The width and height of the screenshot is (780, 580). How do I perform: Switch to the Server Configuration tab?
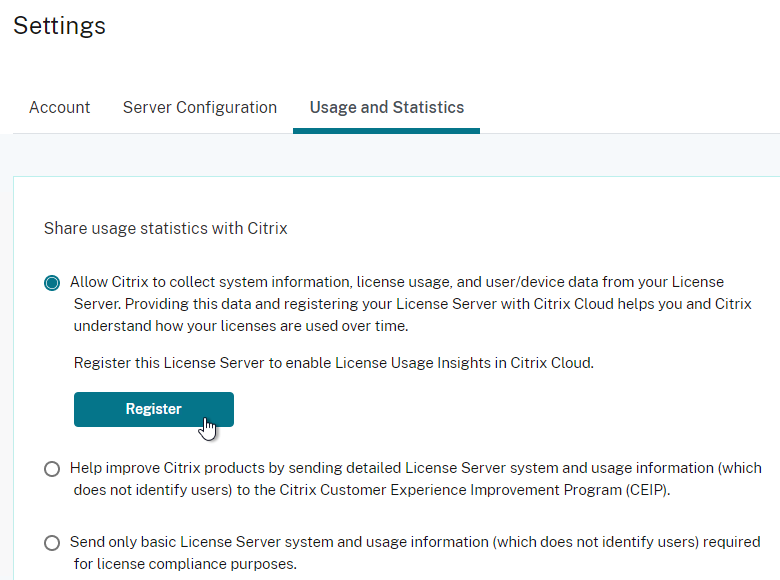(199, 107)
